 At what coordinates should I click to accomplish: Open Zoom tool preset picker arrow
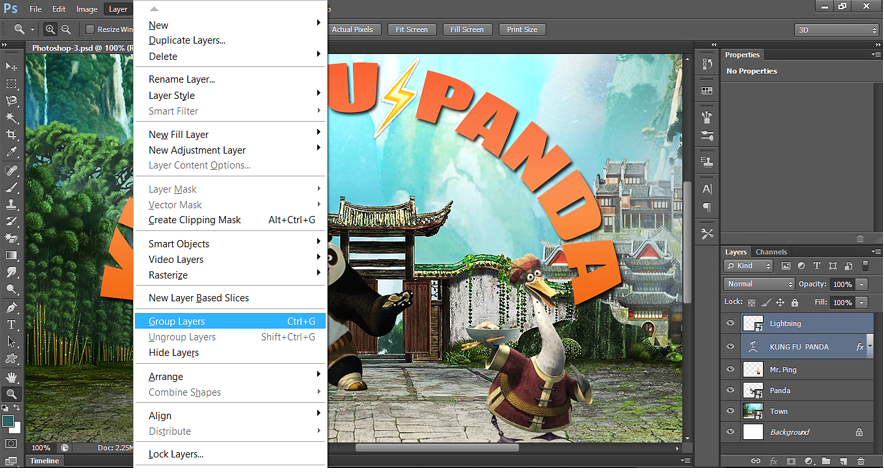(x=32, y=29)
